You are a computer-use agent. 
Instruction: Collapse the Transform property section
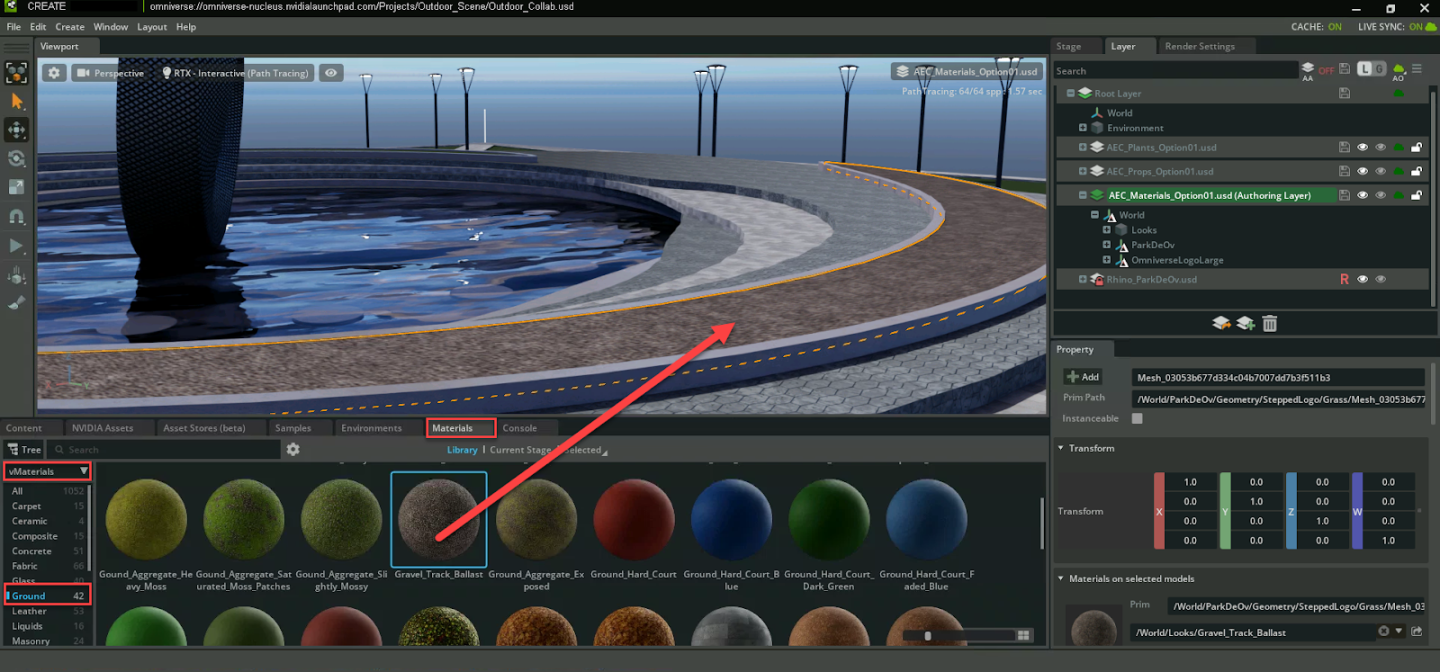click(x=1061, y=448)
